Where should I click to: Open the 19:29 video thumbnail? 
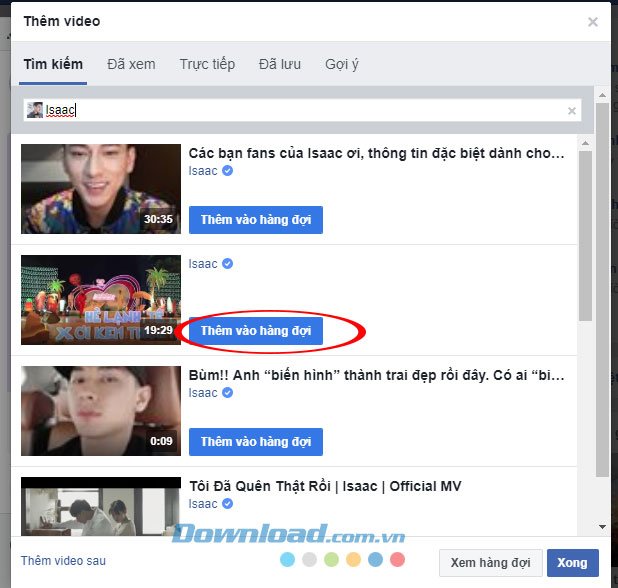[x=101, y=300]
